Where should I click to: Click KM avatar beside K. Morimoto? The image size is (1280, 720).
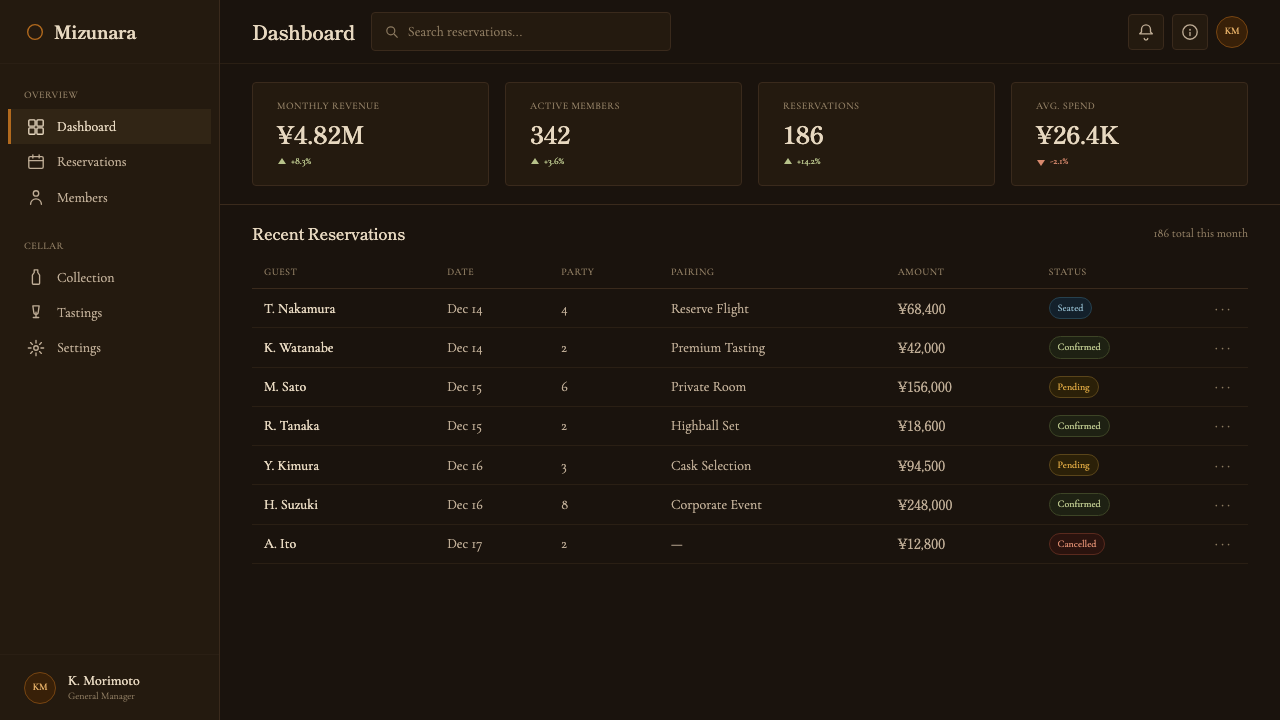point(40,688)
